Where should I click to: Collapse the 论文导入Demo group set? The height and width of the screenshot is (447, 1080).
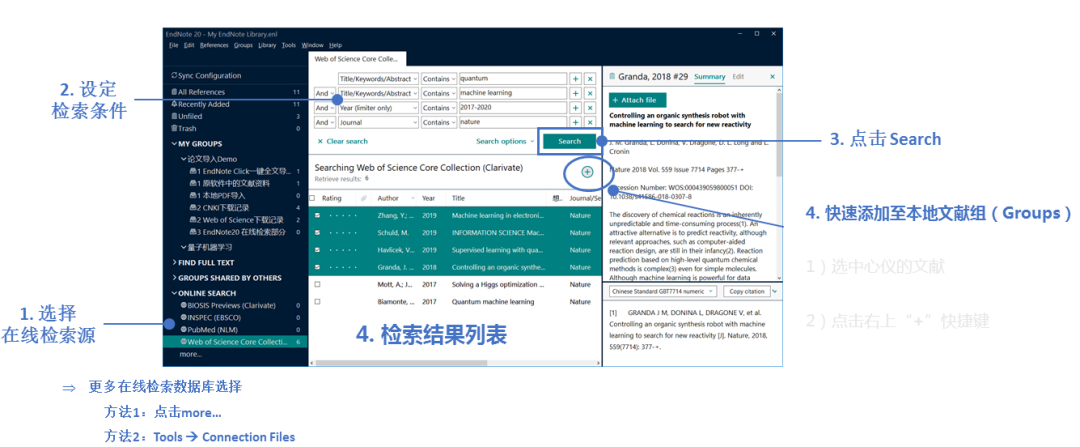tap(183, 159)
